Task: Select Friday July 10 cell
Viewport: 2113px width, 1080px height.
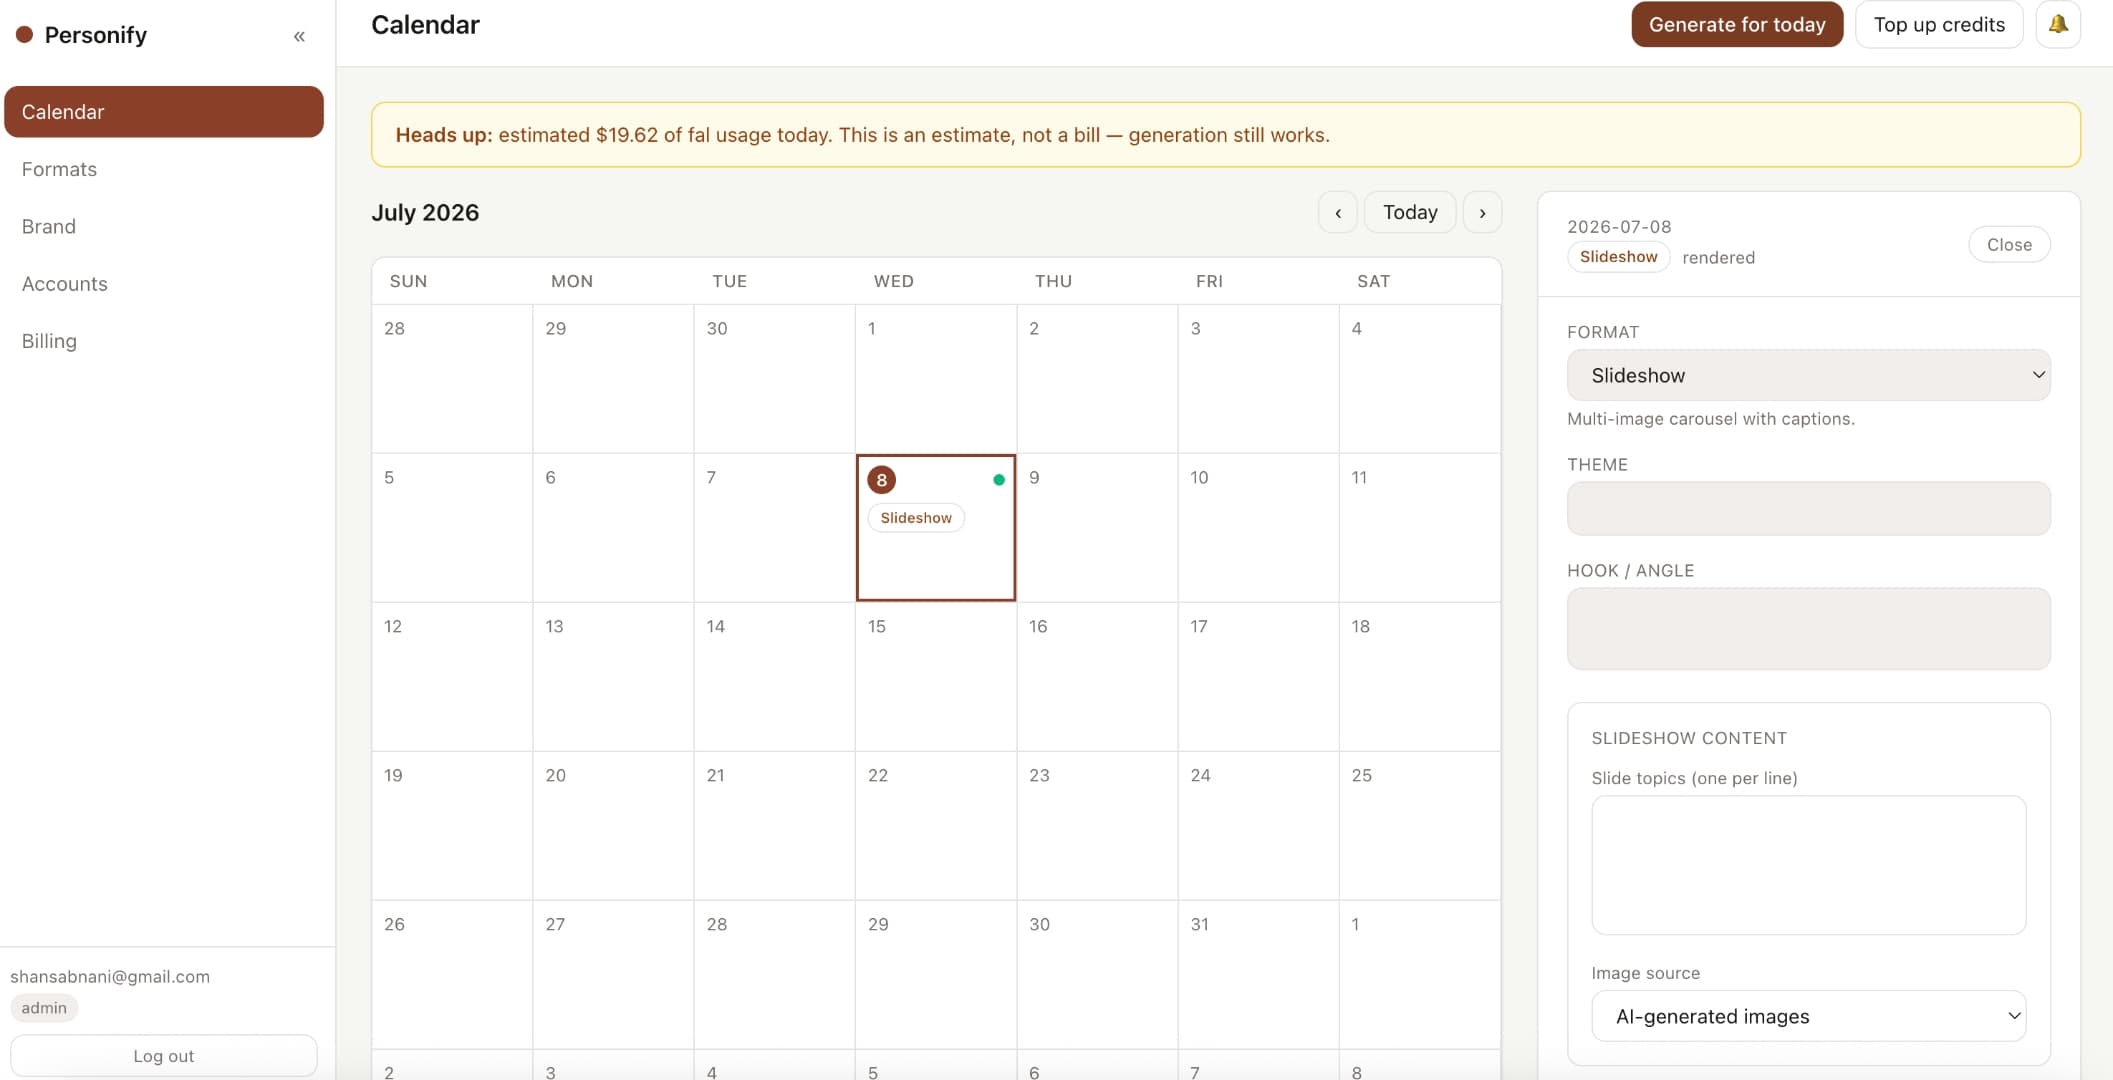Action: click(x=1258, y=528)
